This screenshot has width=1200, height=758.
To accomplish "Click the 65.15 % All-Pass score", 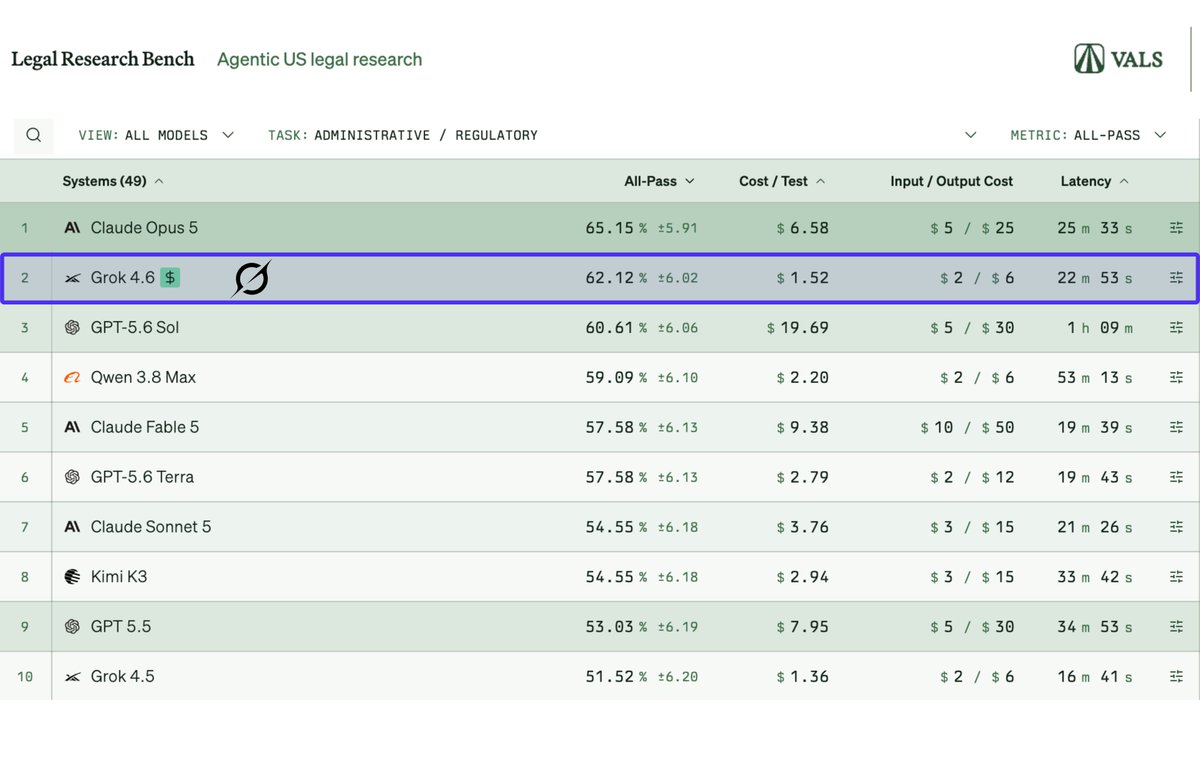I will tap(616, 228).
